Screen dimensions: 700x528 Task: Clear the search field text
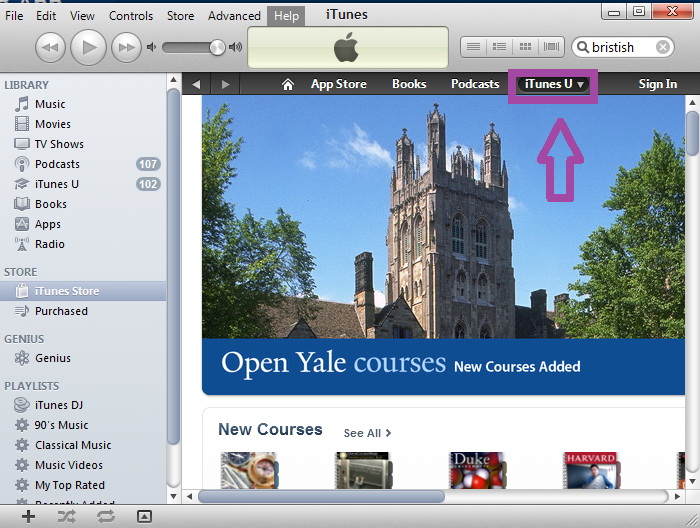coord(662,47)
